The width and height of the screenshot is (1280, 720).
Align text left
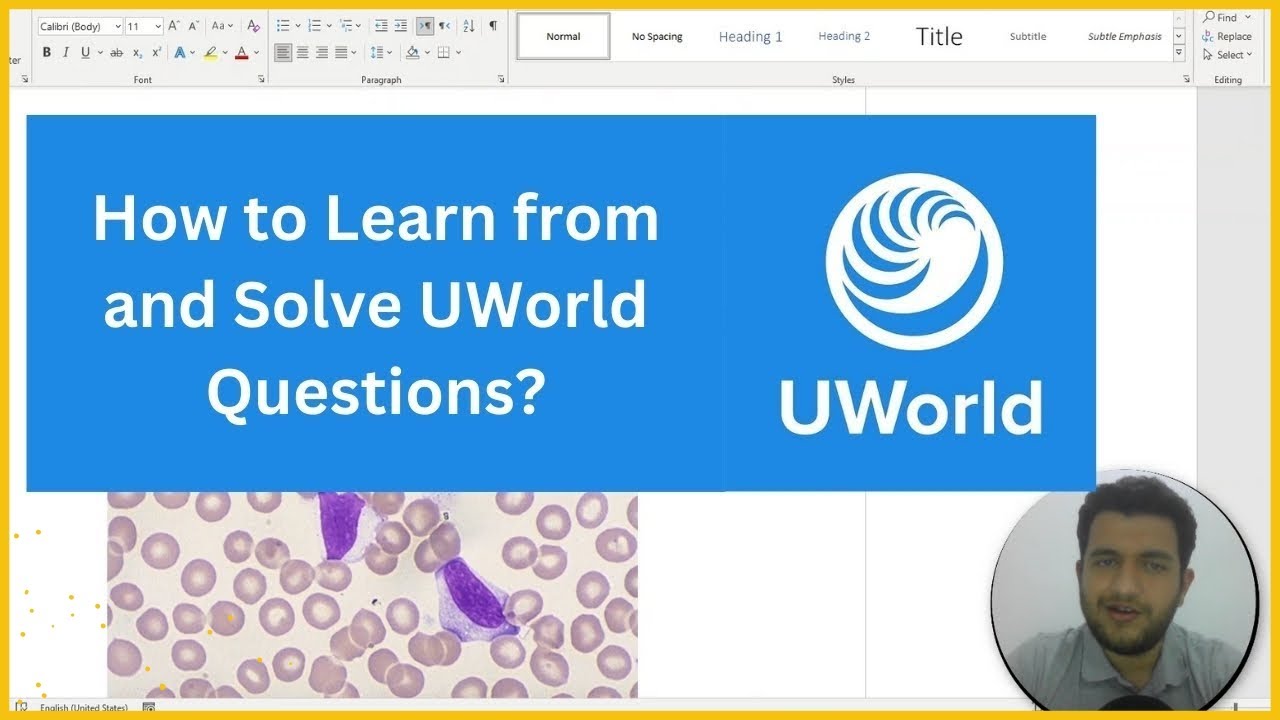(283, 52)
